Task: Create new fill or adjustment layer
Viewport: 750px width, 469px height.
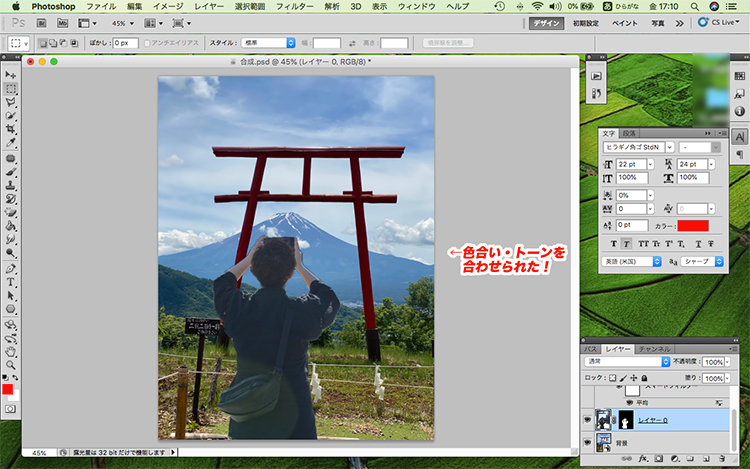Action: 675,459
